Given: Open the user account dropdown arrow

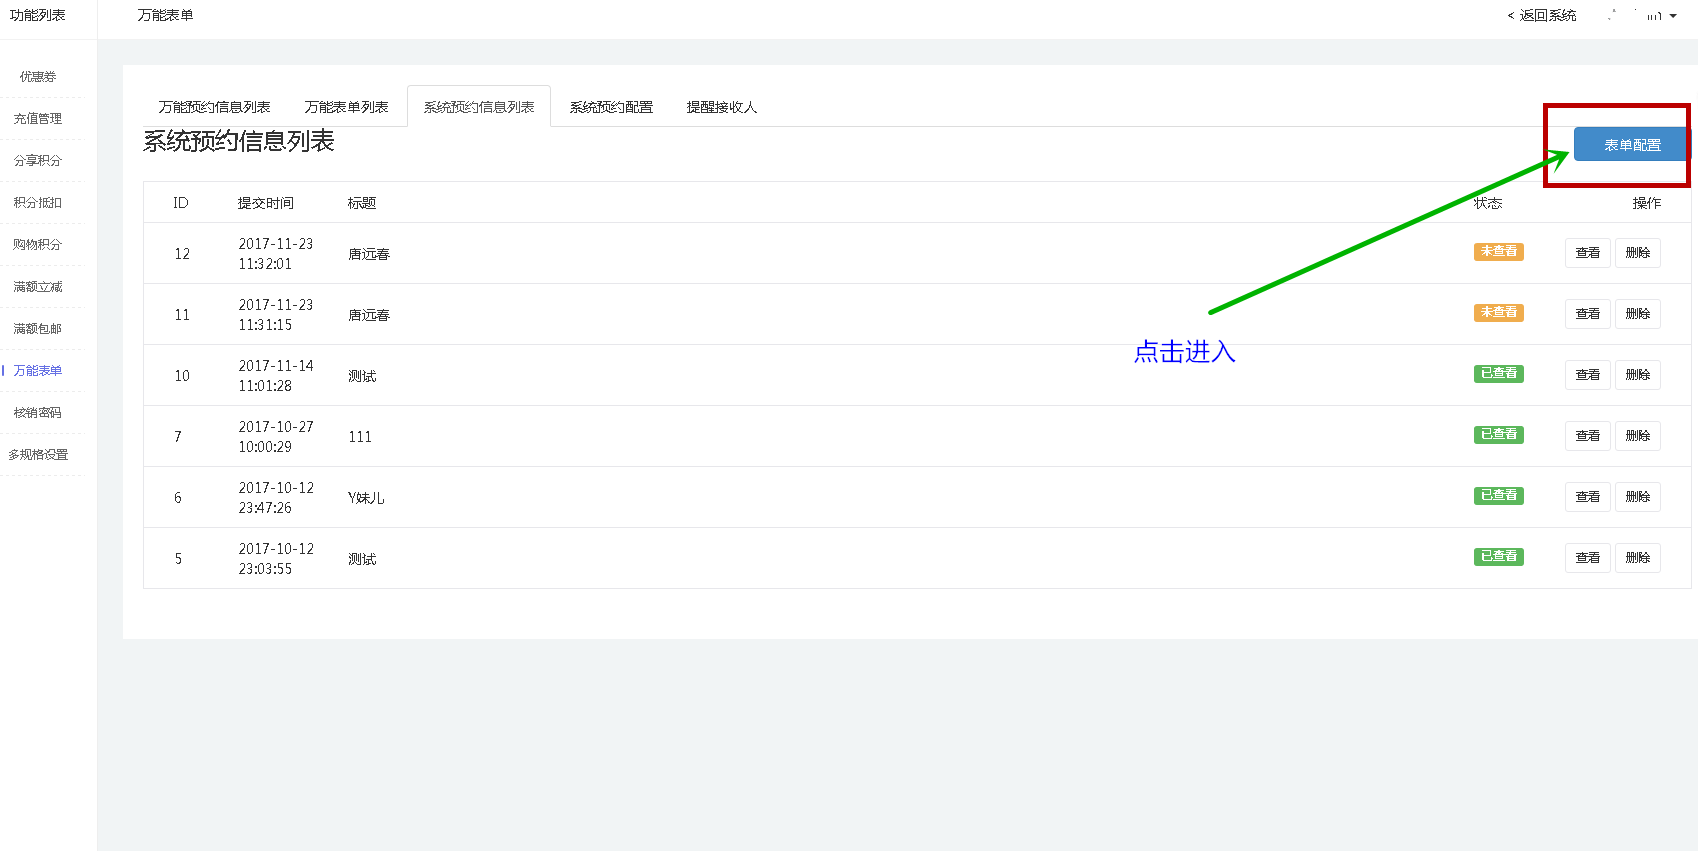Looking at the screenshot, I should pyautogui.click(x=1673, y=16).
